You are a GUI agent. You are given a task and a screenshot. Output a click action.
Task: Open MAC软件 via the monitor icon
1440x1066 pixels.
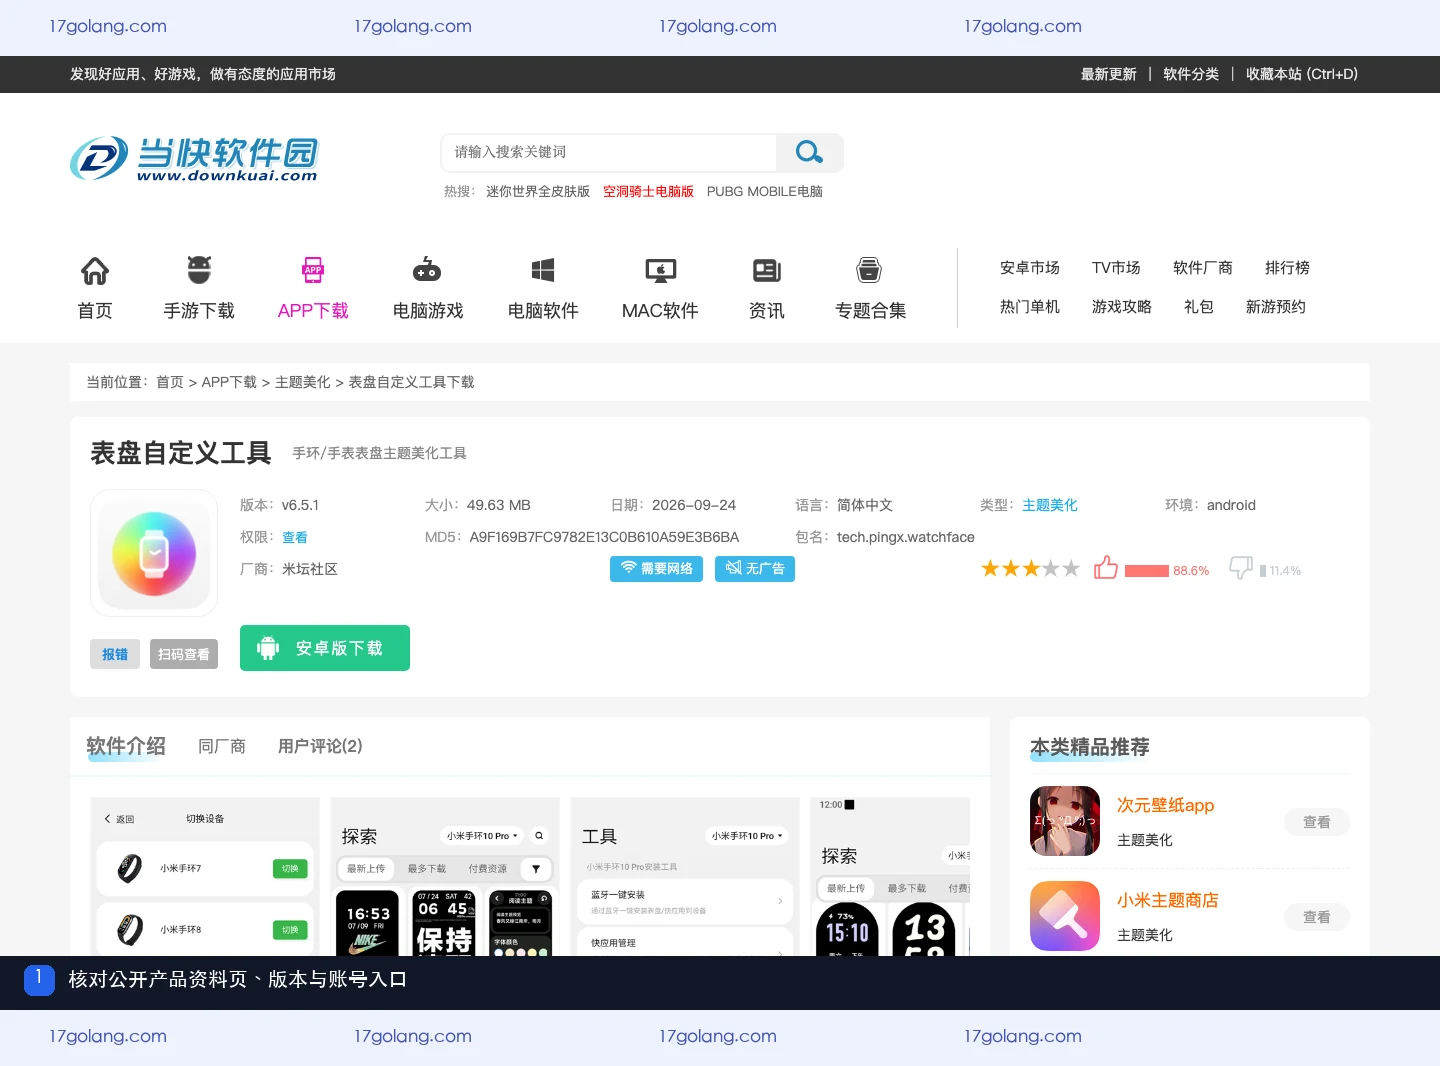point(660,270)
